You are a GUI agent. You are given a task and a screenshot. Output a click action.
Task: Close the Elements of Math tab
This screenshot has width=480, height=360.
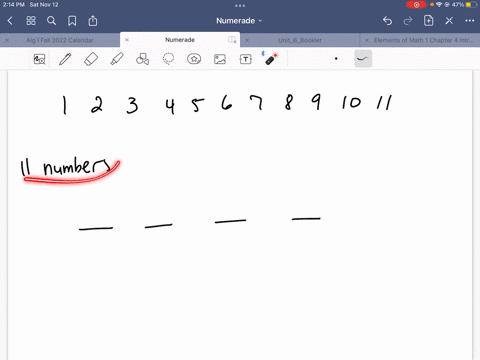(x=367, y=40)
